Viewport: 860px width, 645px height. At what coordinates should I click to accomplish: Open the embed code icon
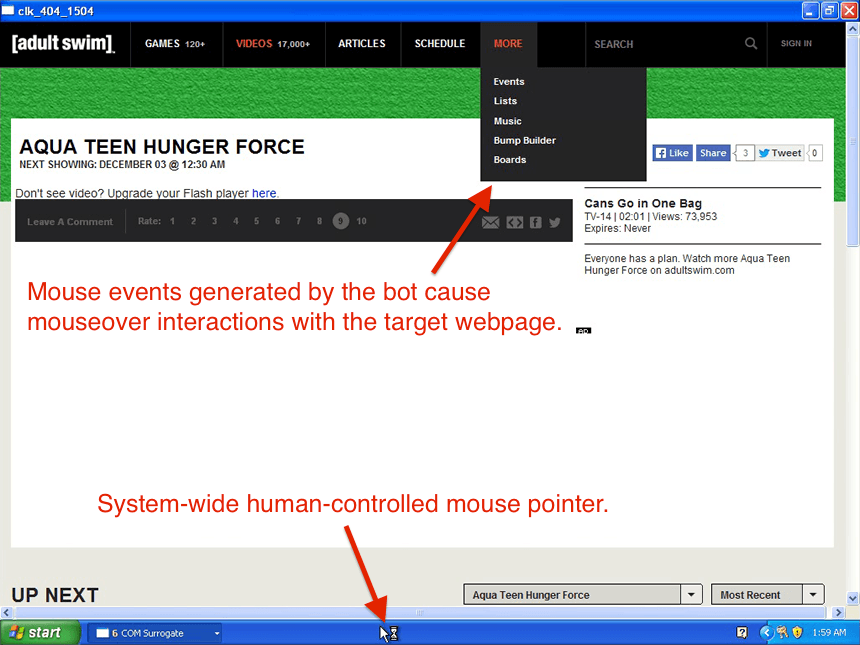[x=514, y=222]
